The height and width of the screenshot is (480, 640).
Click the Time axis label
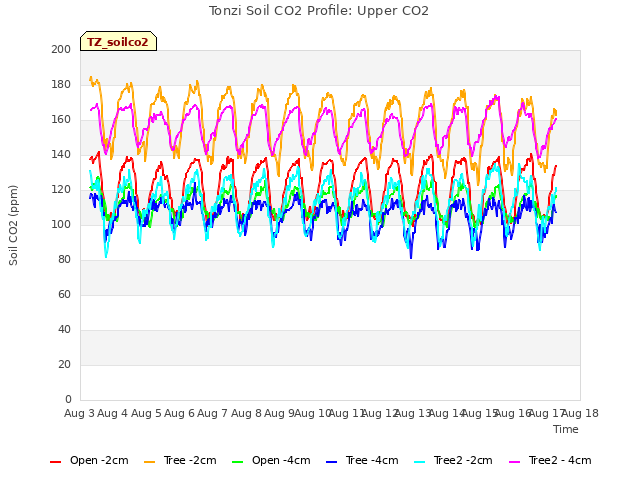click(x=566, y=429)
